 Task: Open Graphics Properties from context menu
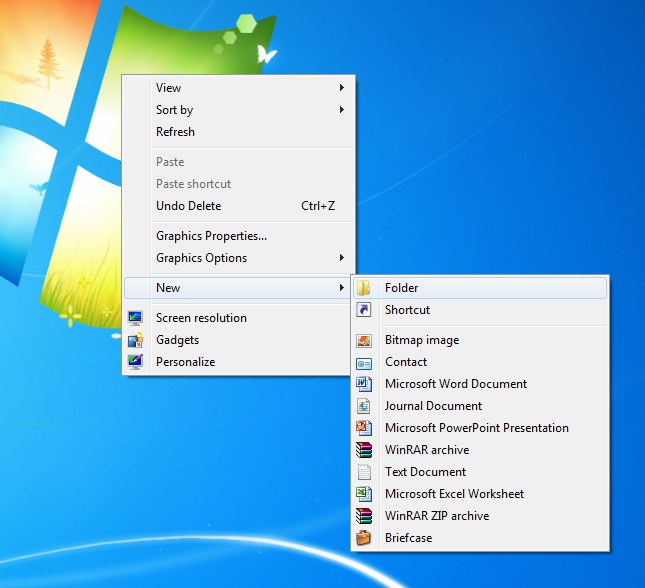tap(211, 236)
